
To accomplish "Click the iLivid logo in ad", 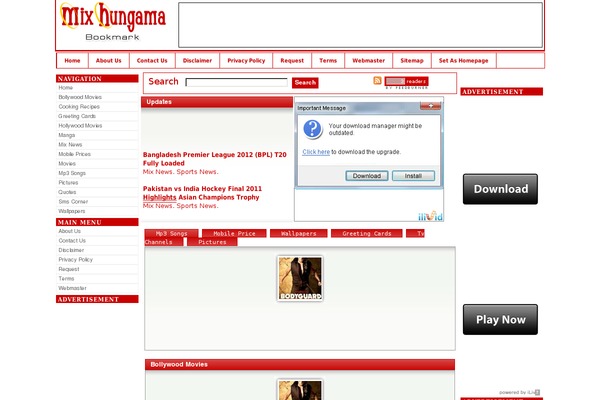I will click(430, 216).
